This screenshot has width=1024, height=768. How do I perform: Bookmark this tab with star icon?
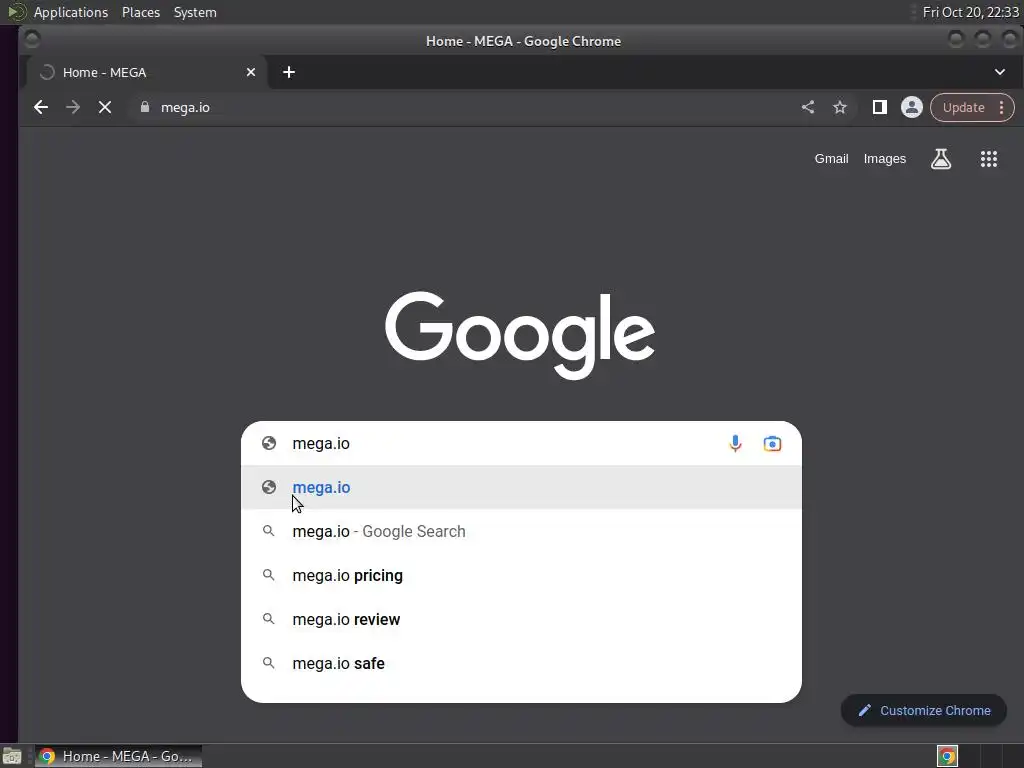[840, 107]
